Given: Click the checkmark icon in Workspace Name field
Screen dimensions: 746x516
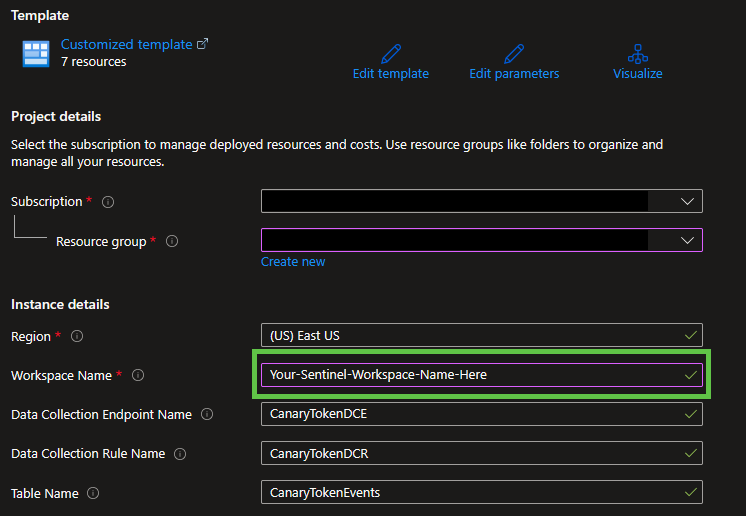Looking at the screenshot, I should 691,375.
